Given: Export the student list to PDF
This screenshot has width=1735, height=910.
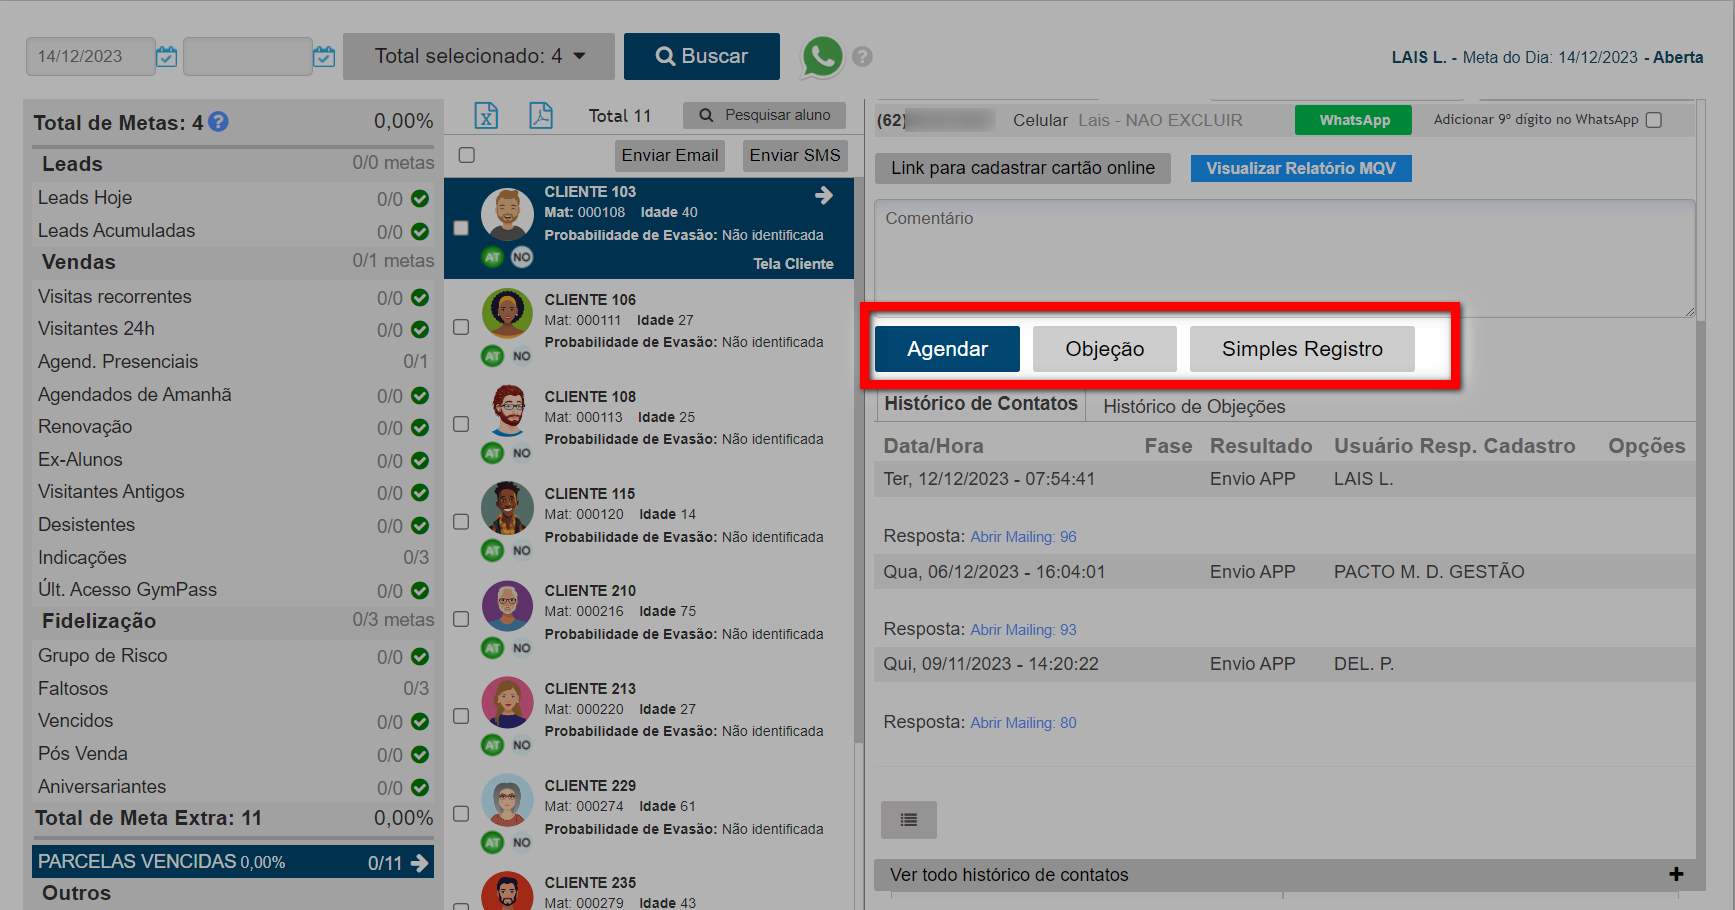Looking at the screenshot, I should [x=541, y=116].
